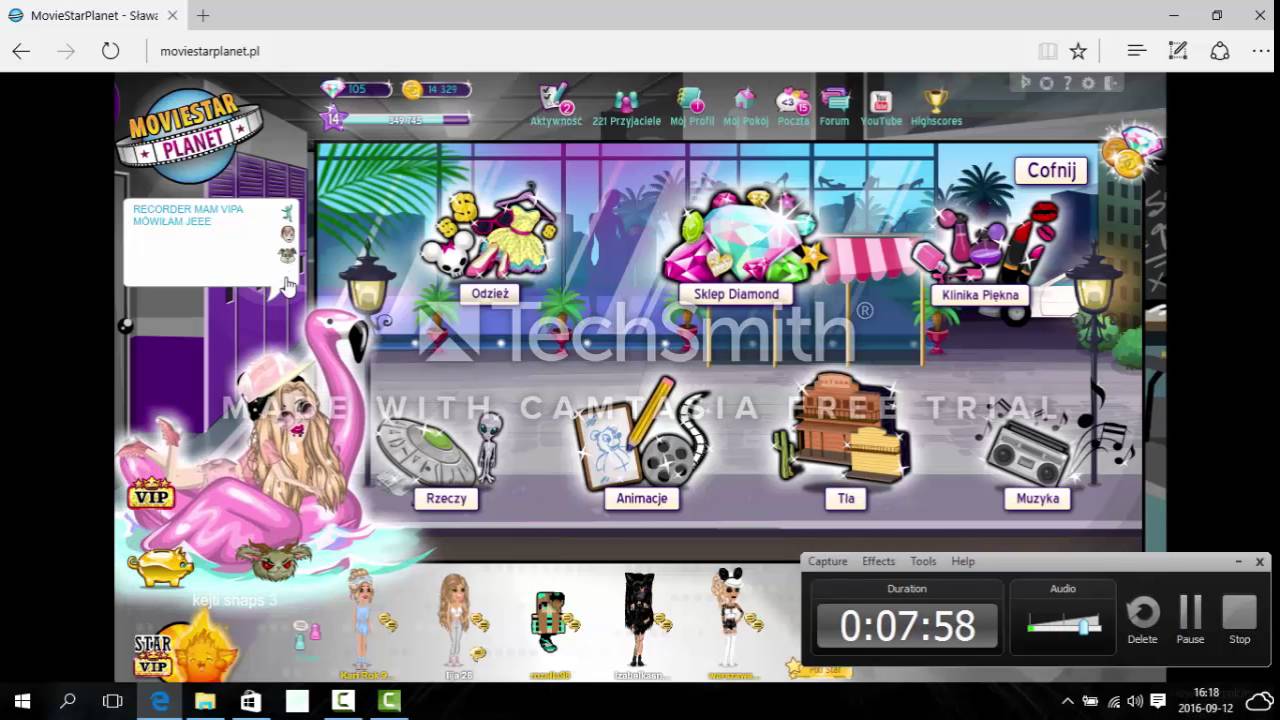Open the Highscores trophy icon
This screenshot has height=720, width=1280.
936,107
